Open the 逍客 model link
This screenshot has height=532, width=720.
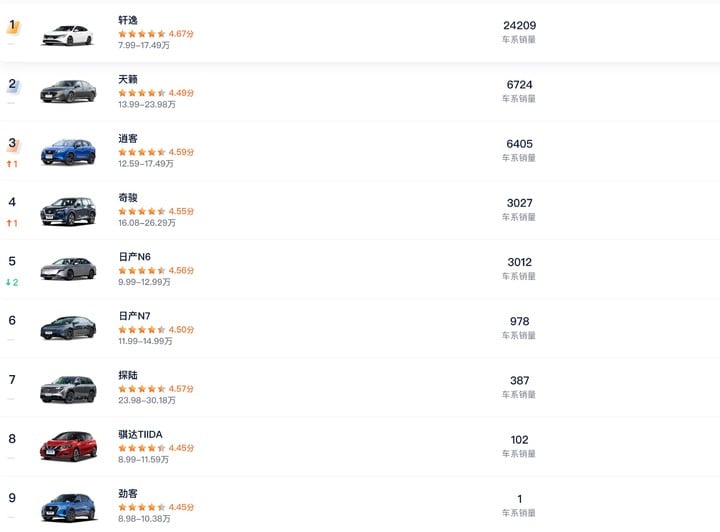128,138
